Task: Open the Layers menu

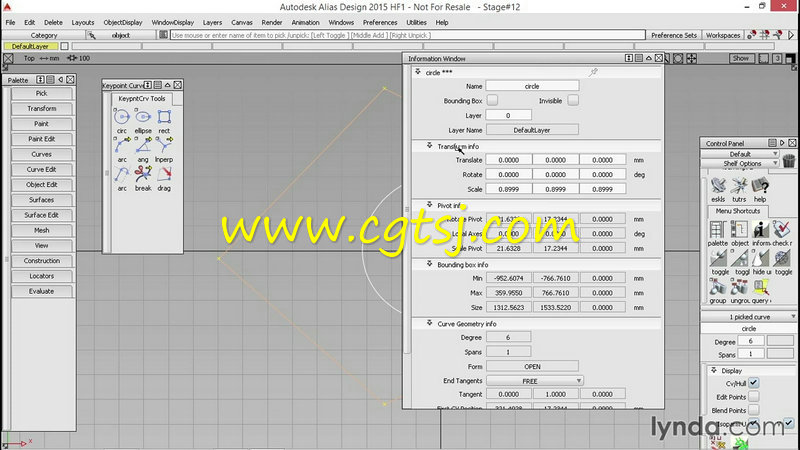Action: click(x=212, y=22)
